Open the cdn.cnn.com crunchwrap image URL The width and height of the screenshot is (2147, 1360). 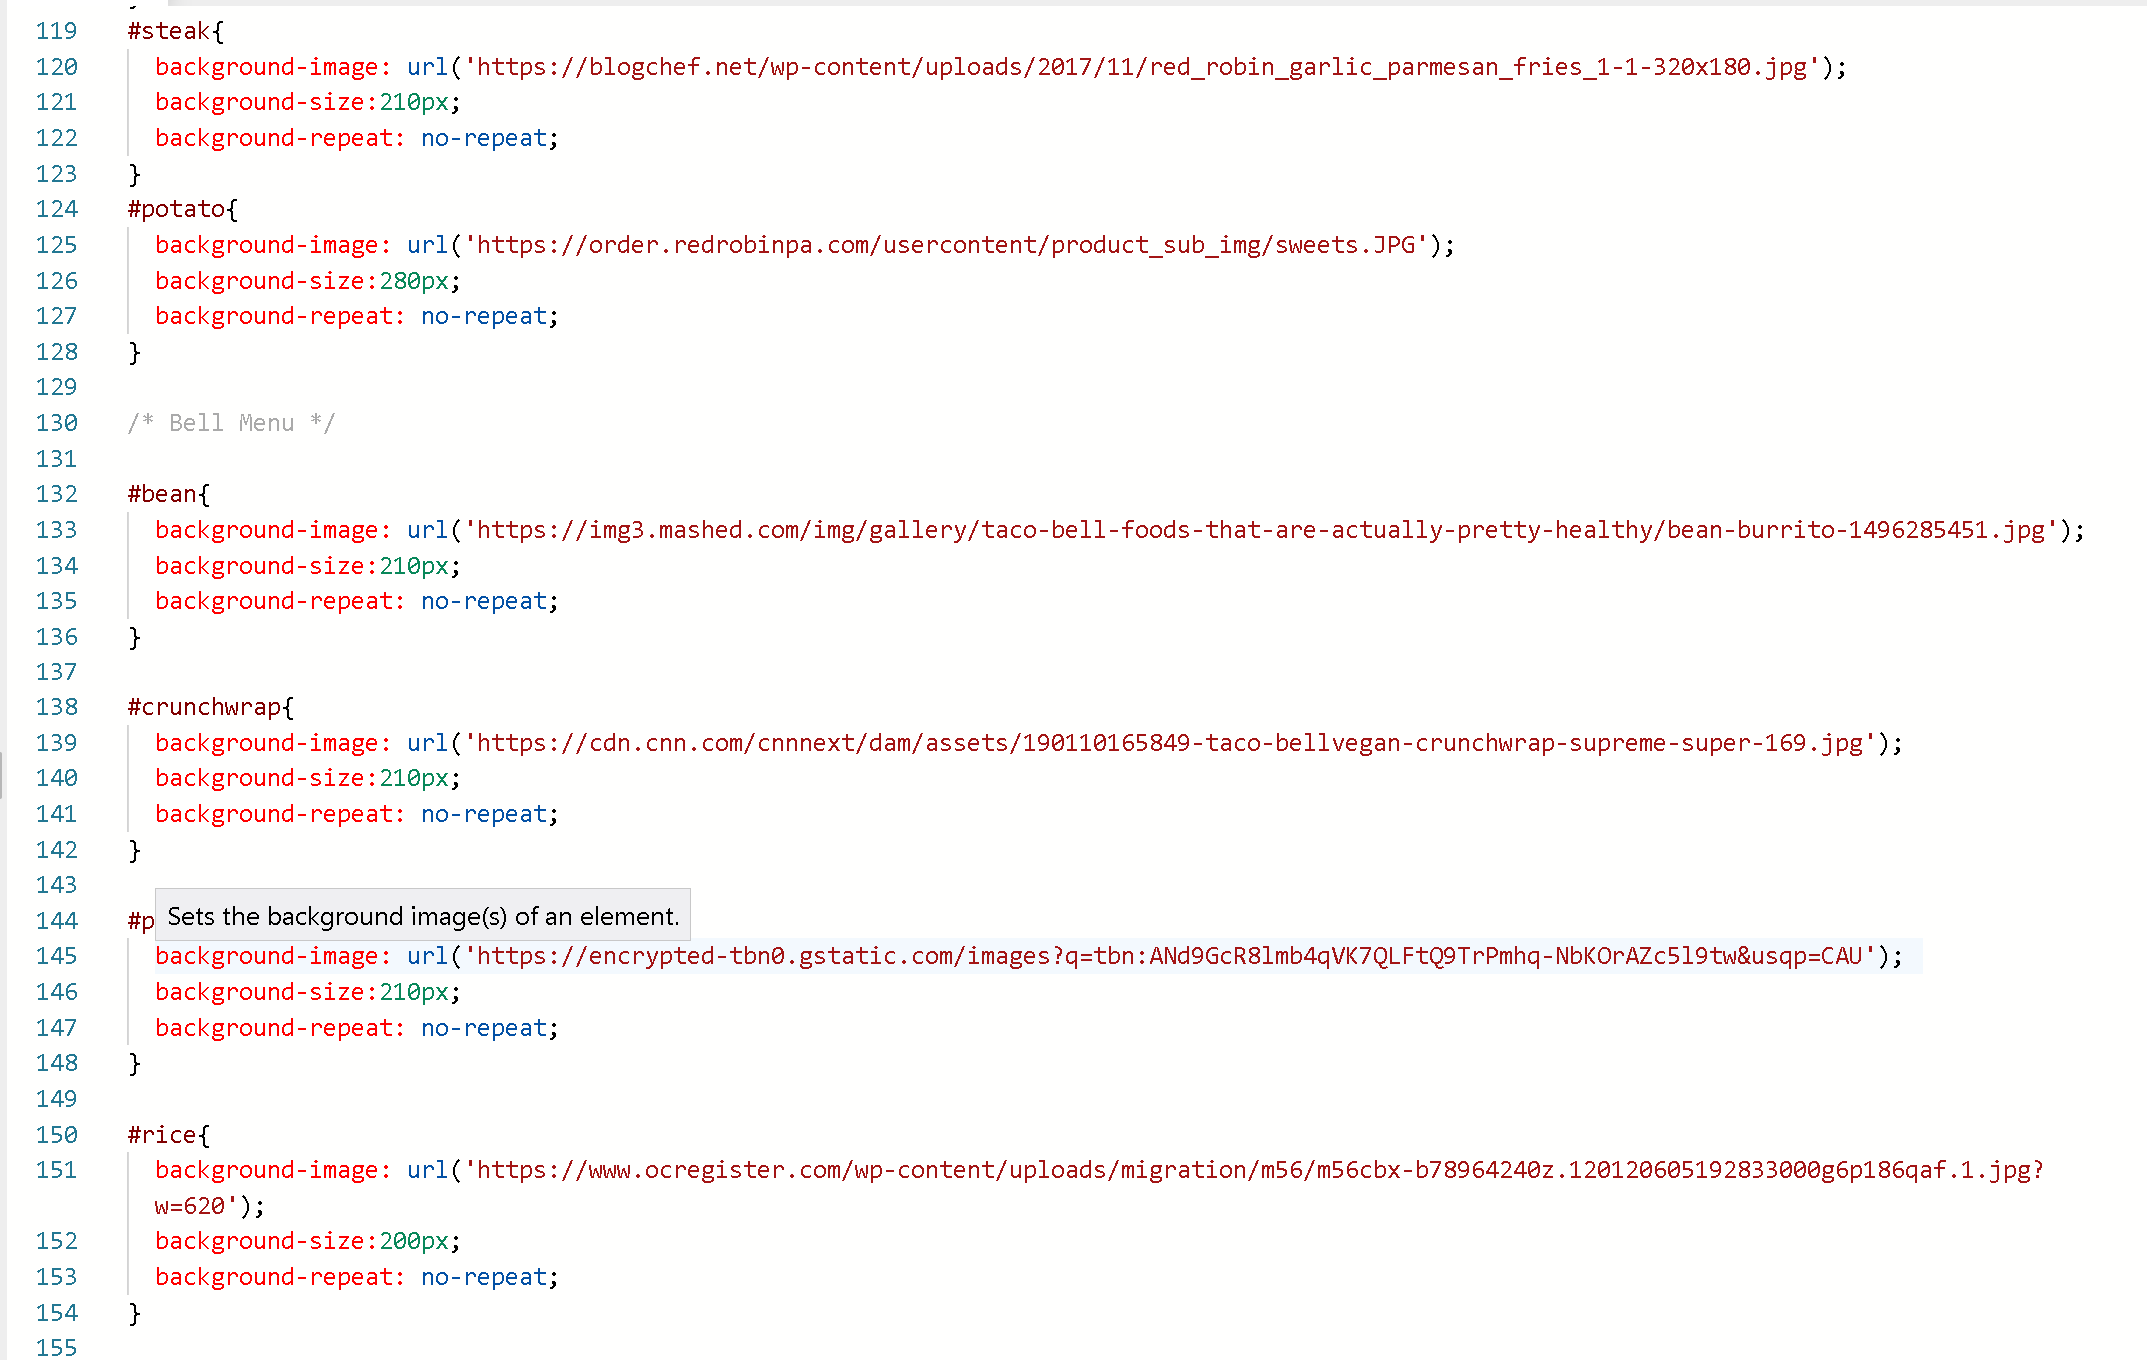[x=1168, y=743]
